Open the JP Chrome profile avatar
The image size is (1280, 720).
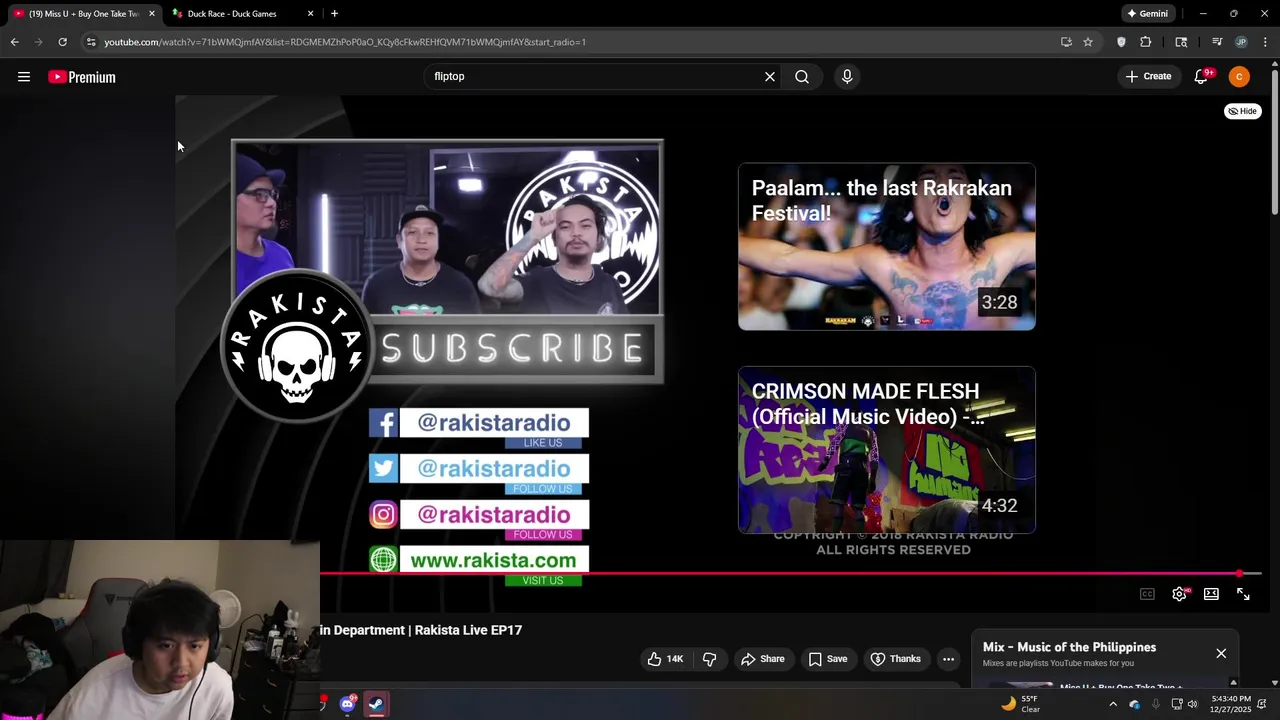point(1241,42)
